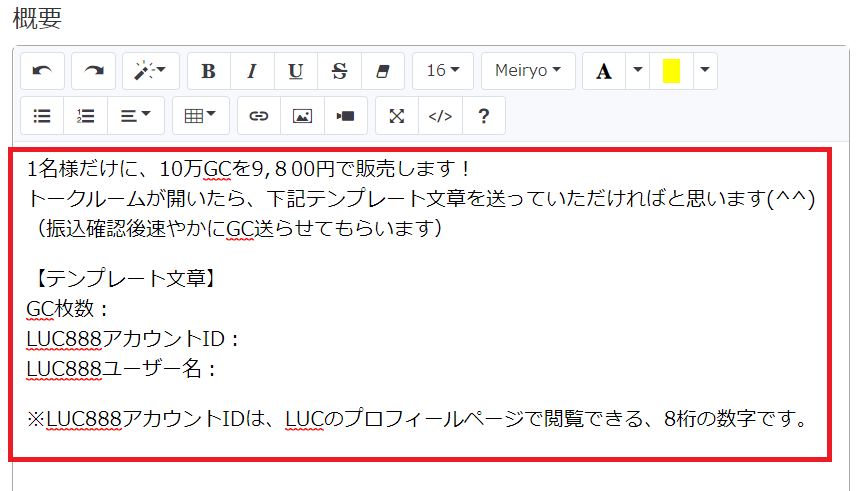Place cursor after 'LUC888アカウントID：' line
862x491 pixels.
pyautogui.click(x=240, y=339)
